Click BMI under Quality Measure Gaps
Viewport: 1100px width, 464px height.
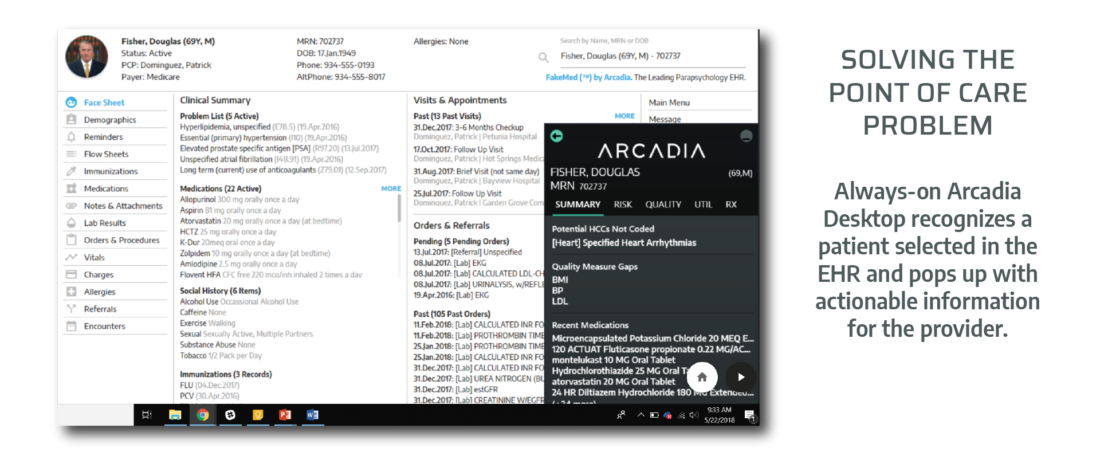pos(560,279)
